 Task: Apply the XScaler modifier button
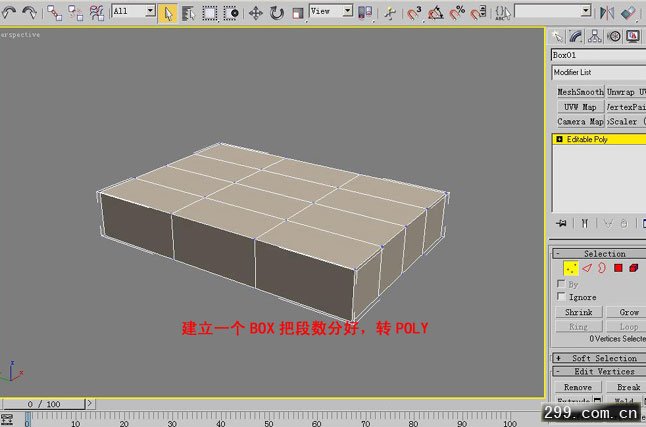click(x=626, y=122)
